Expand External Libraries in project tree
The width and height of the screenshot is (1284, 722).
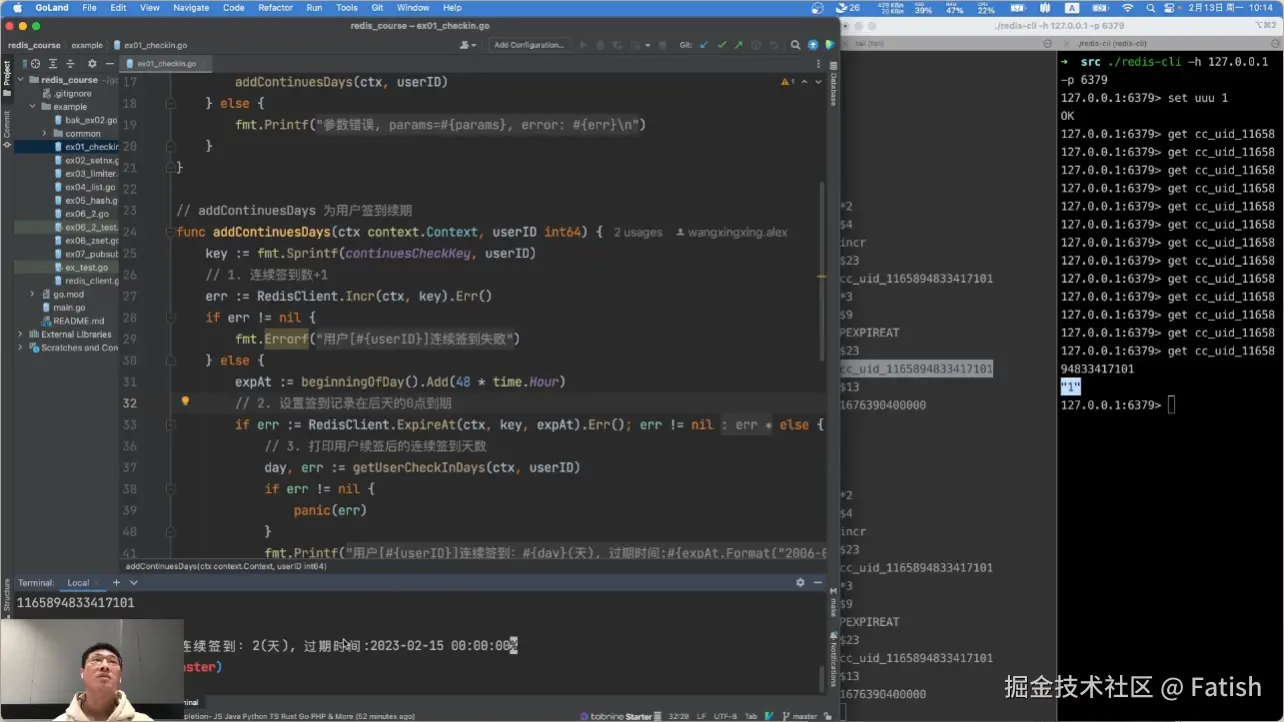point(21,334)
